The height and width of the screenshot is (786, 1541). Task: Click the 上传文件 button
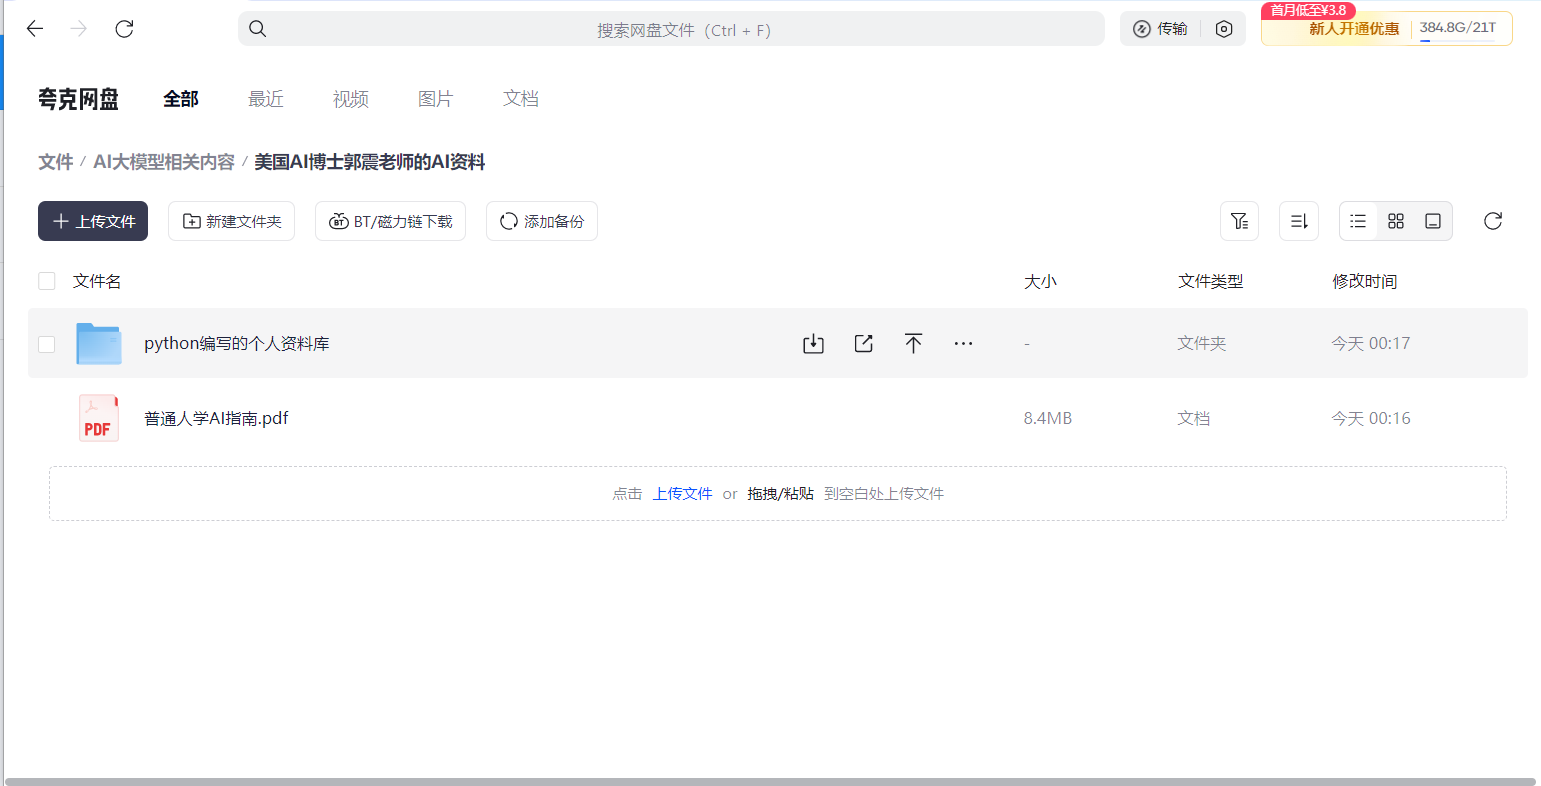point(93,221)
